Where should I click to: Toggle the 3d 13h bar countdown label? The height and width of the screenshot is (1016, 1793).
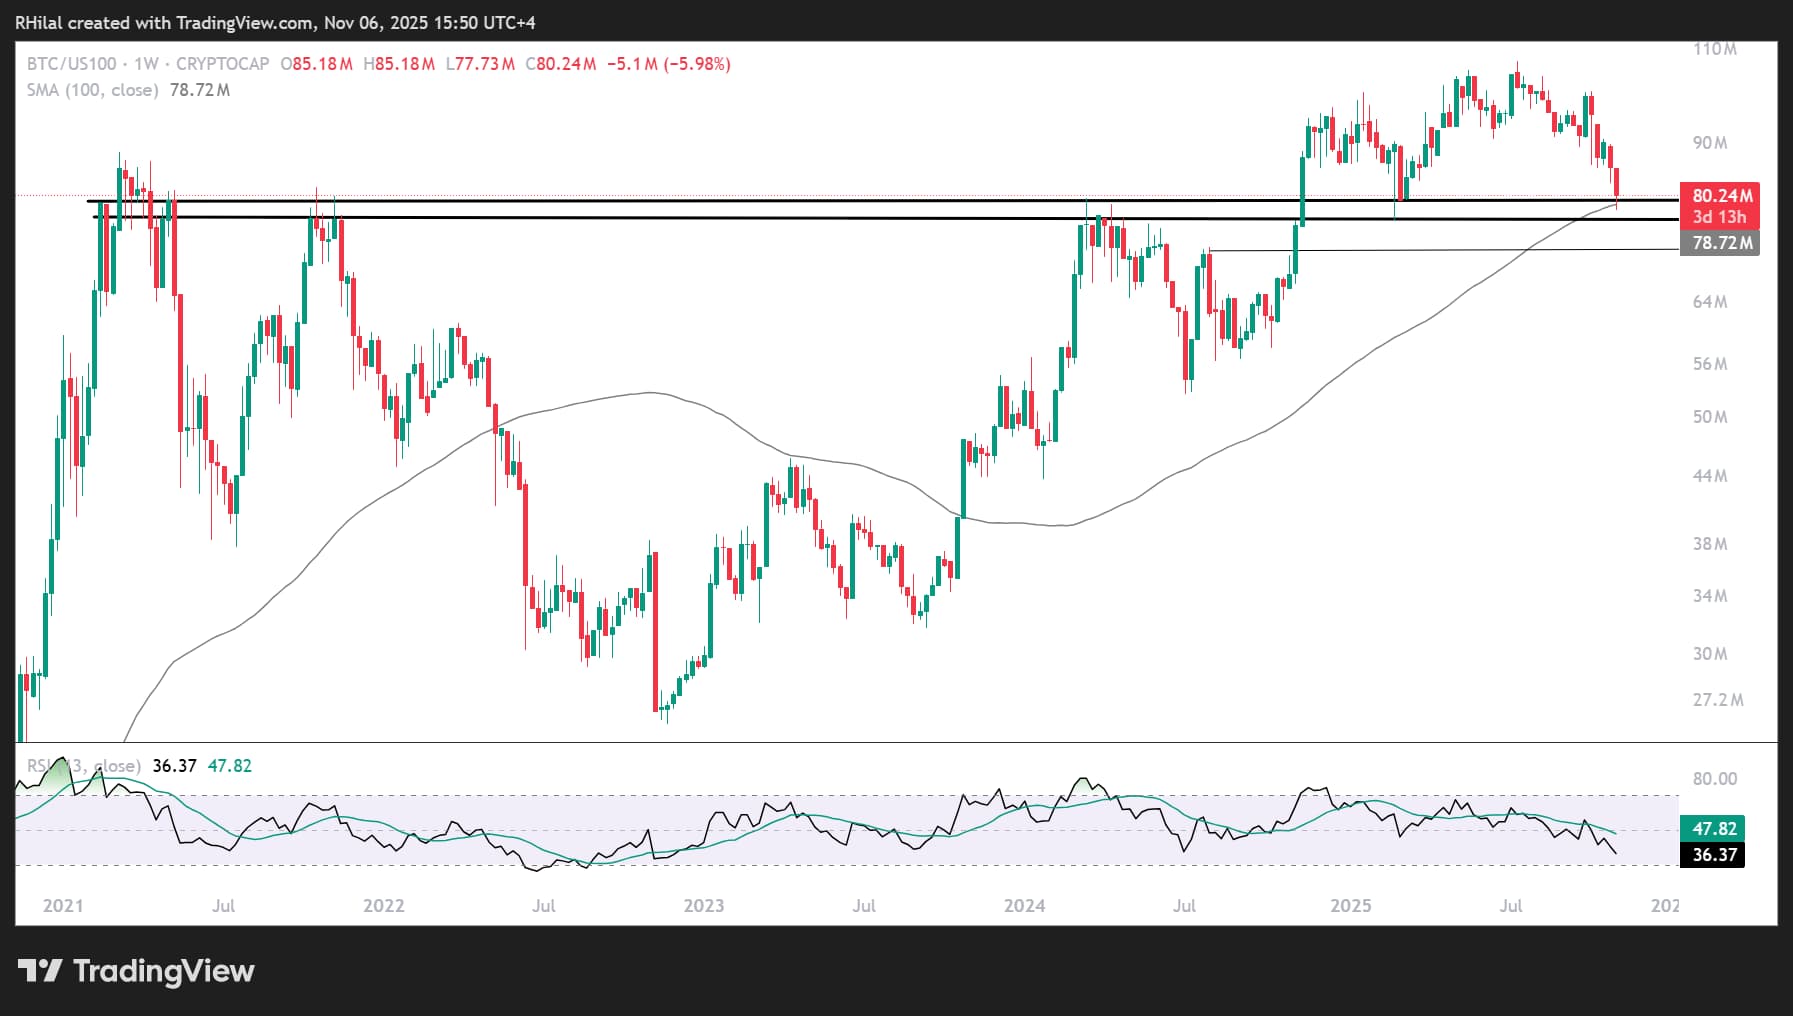point(1721,216)
